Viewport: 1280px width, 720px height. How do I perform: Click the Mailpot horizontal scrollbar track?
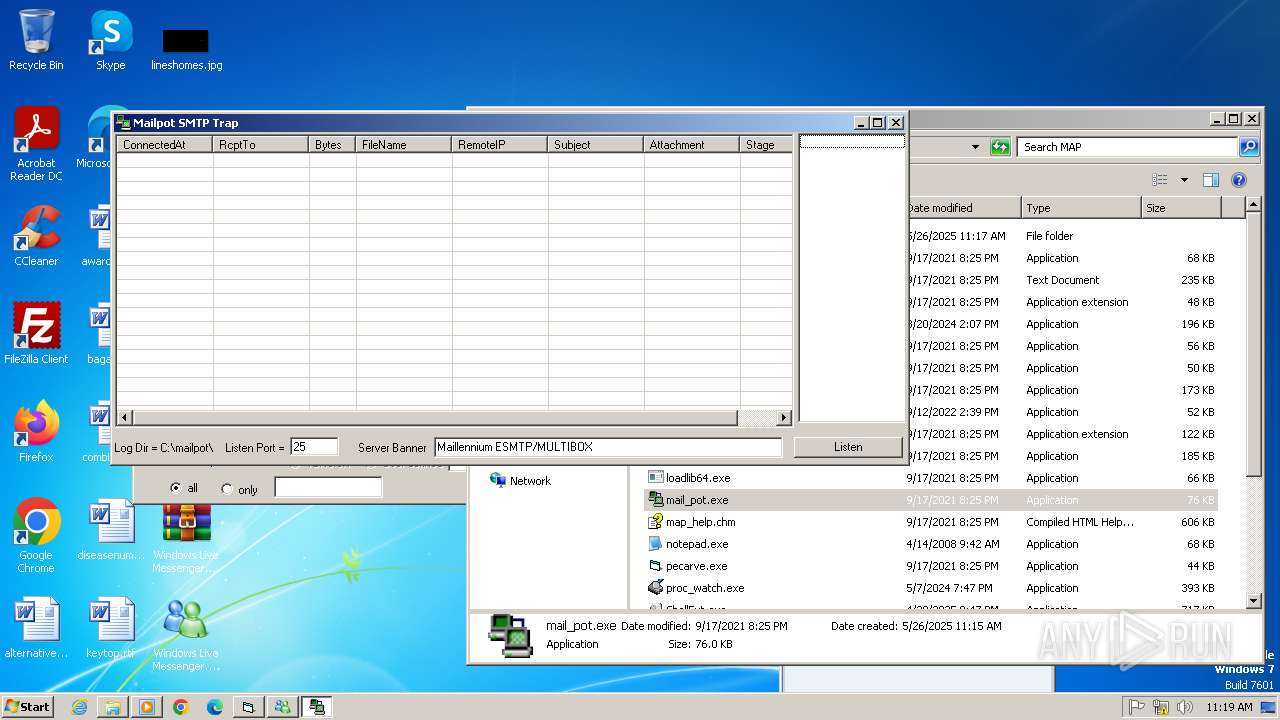[x=757, y=418]
